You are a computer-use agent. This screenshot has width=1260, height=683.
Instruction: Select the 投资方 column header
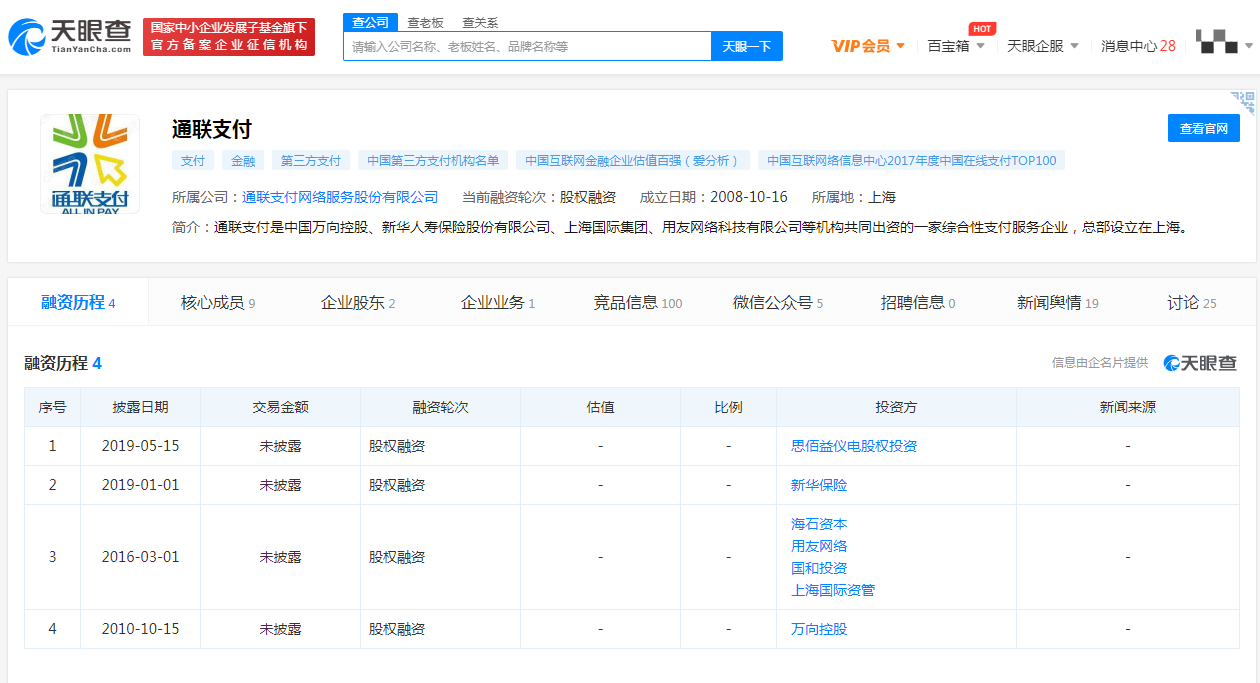coord(896,407)
